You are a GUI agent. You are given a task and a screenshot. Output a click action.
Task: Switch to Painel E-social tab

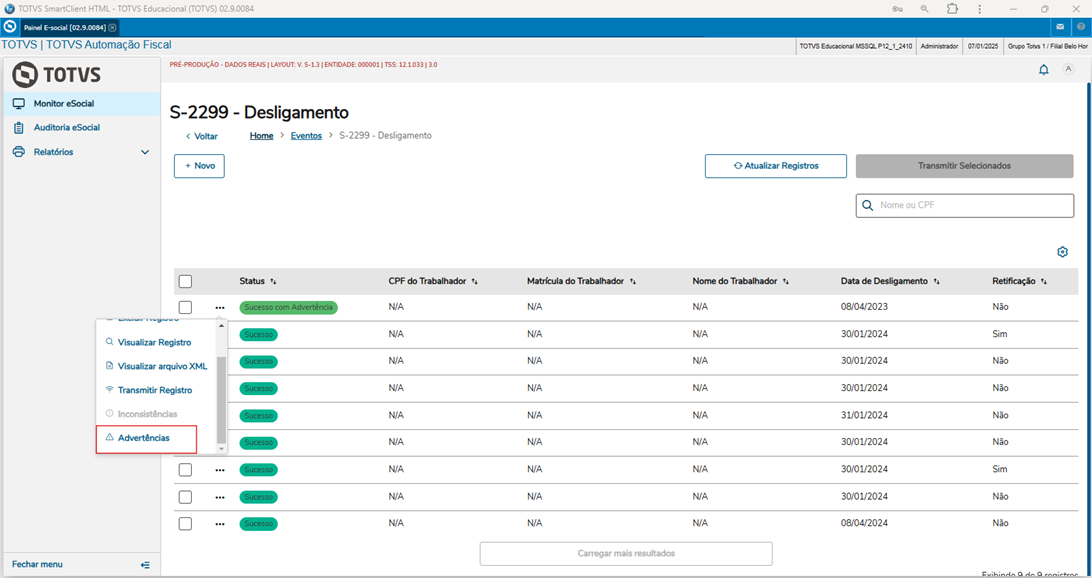click(x=64, y=28)
